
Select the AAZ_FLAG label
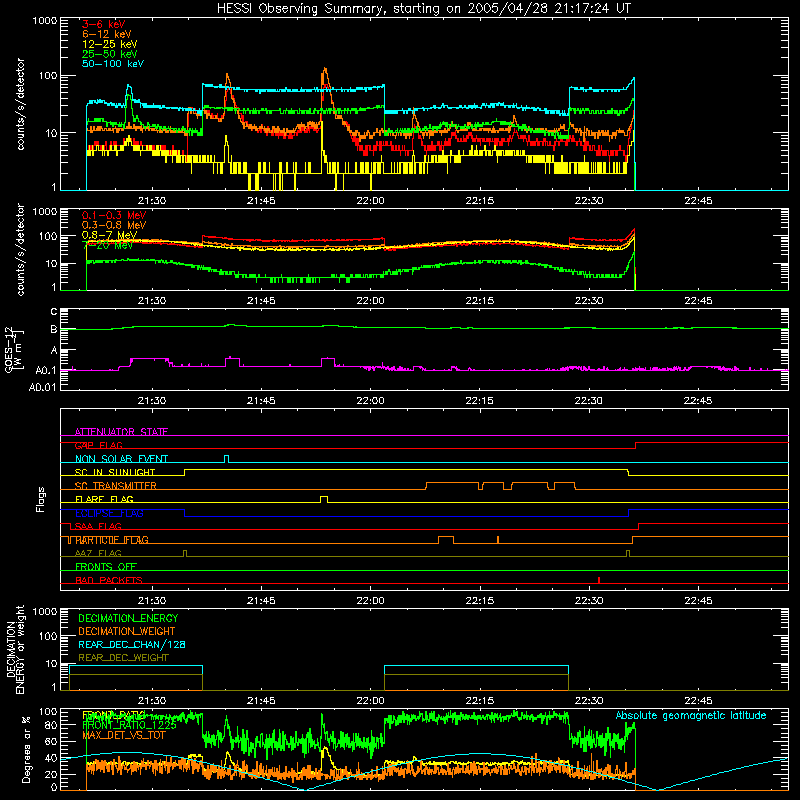(x=98, y=553)
